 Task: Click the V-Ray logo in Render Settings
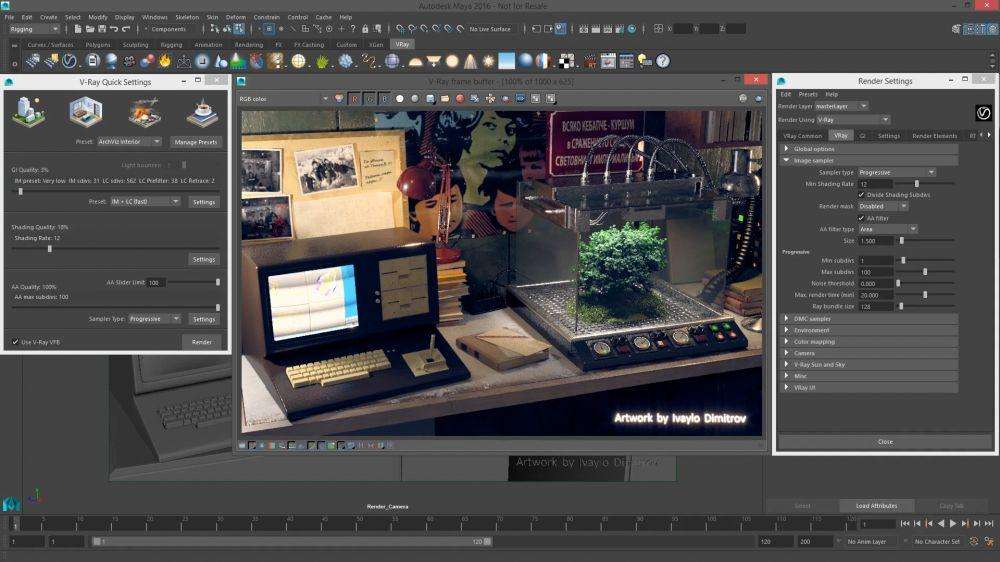tap(983, 113)
